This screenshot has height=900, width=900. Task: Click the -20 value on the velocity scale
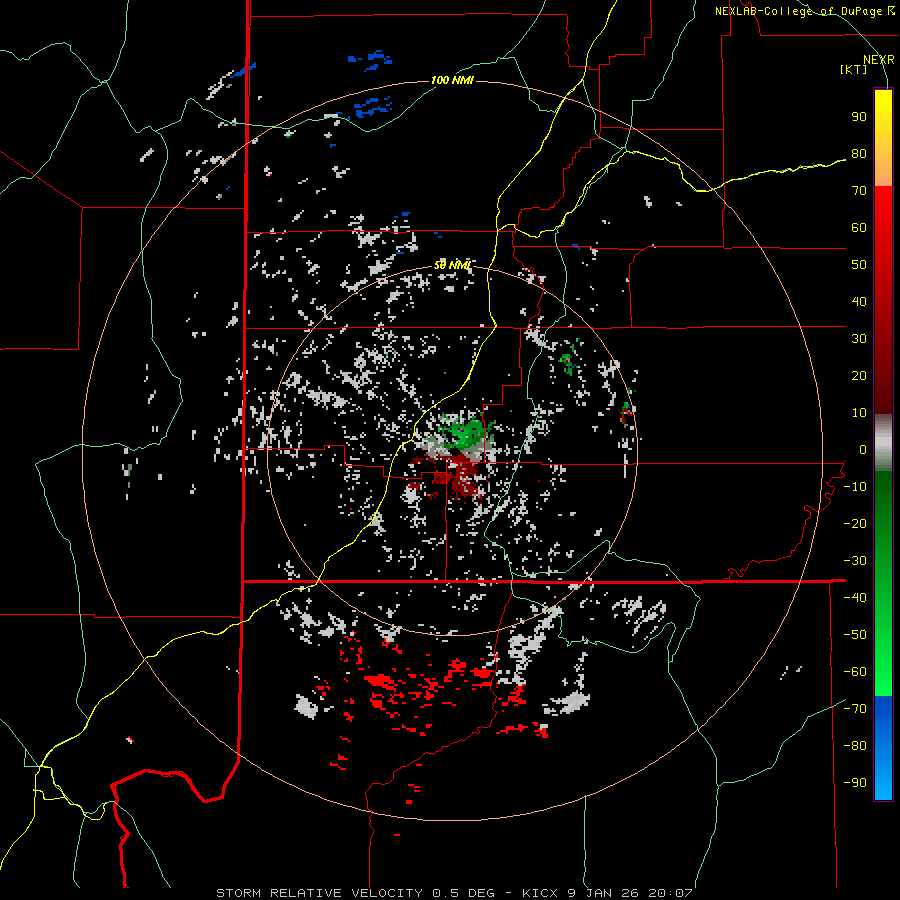pyautogui.click(x=855, y=524)
